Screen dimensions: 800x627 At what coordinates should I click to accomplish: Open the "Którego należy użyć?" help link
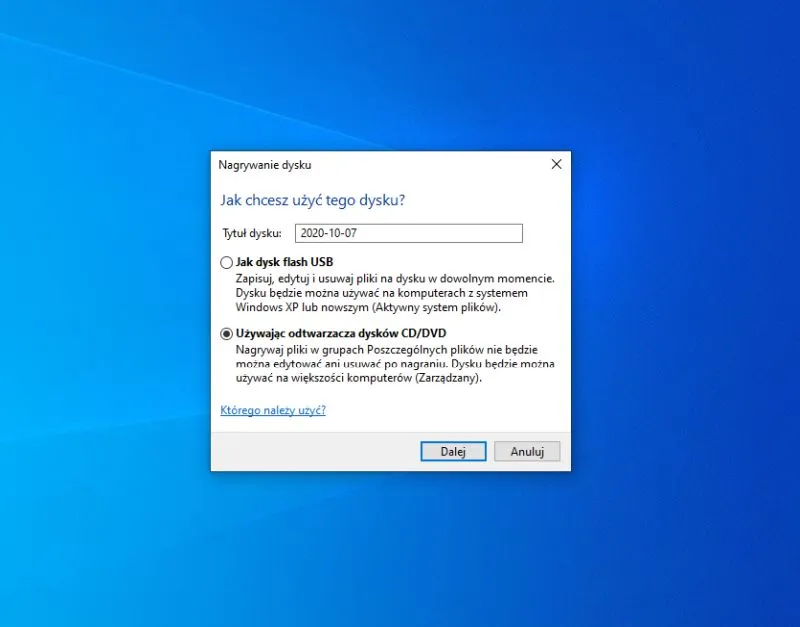click(x=273, y=410)
